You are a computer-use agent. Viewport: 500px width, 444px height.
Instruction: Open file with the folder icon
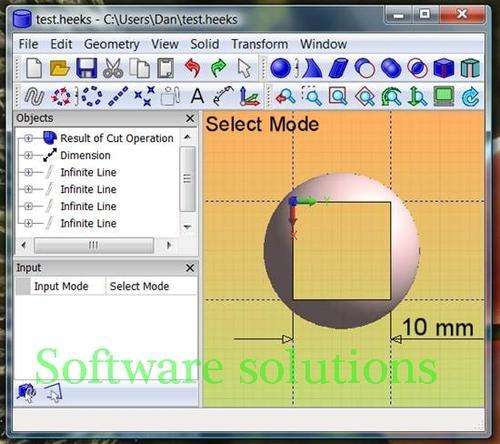click(x=59, y=68)
